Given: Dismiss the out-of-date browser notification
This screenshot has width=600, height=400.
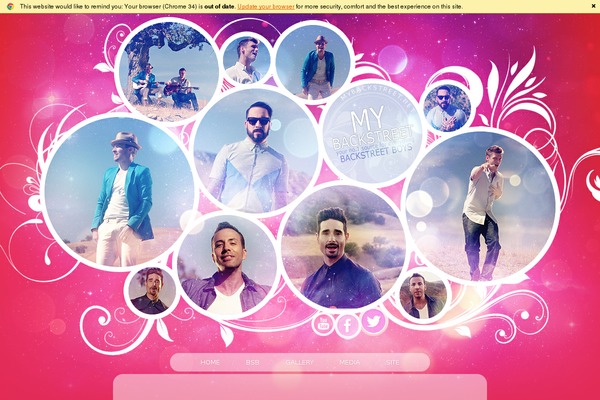Looking at the screenshot, I should [592, 6].
